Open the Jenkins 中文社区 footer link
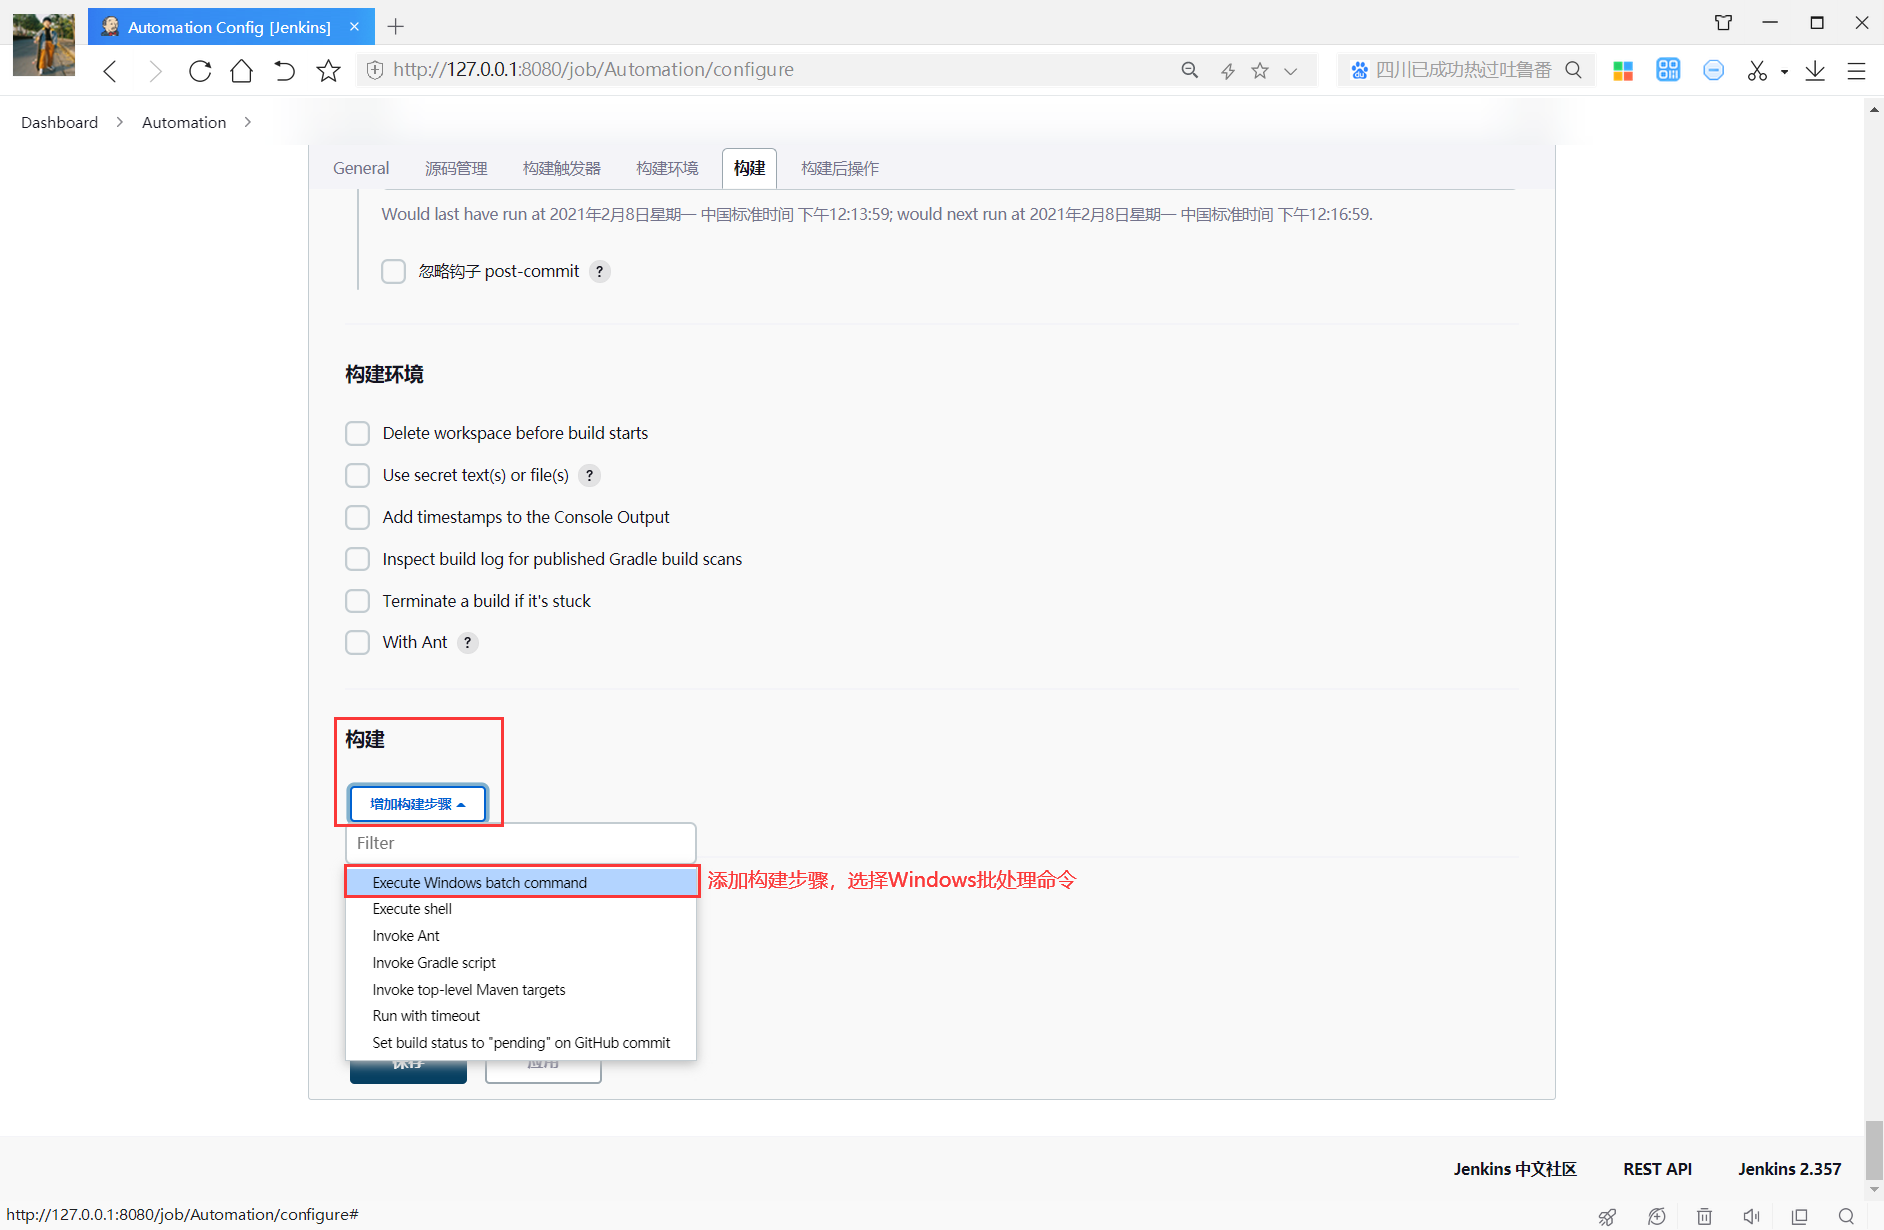 1515,1169
